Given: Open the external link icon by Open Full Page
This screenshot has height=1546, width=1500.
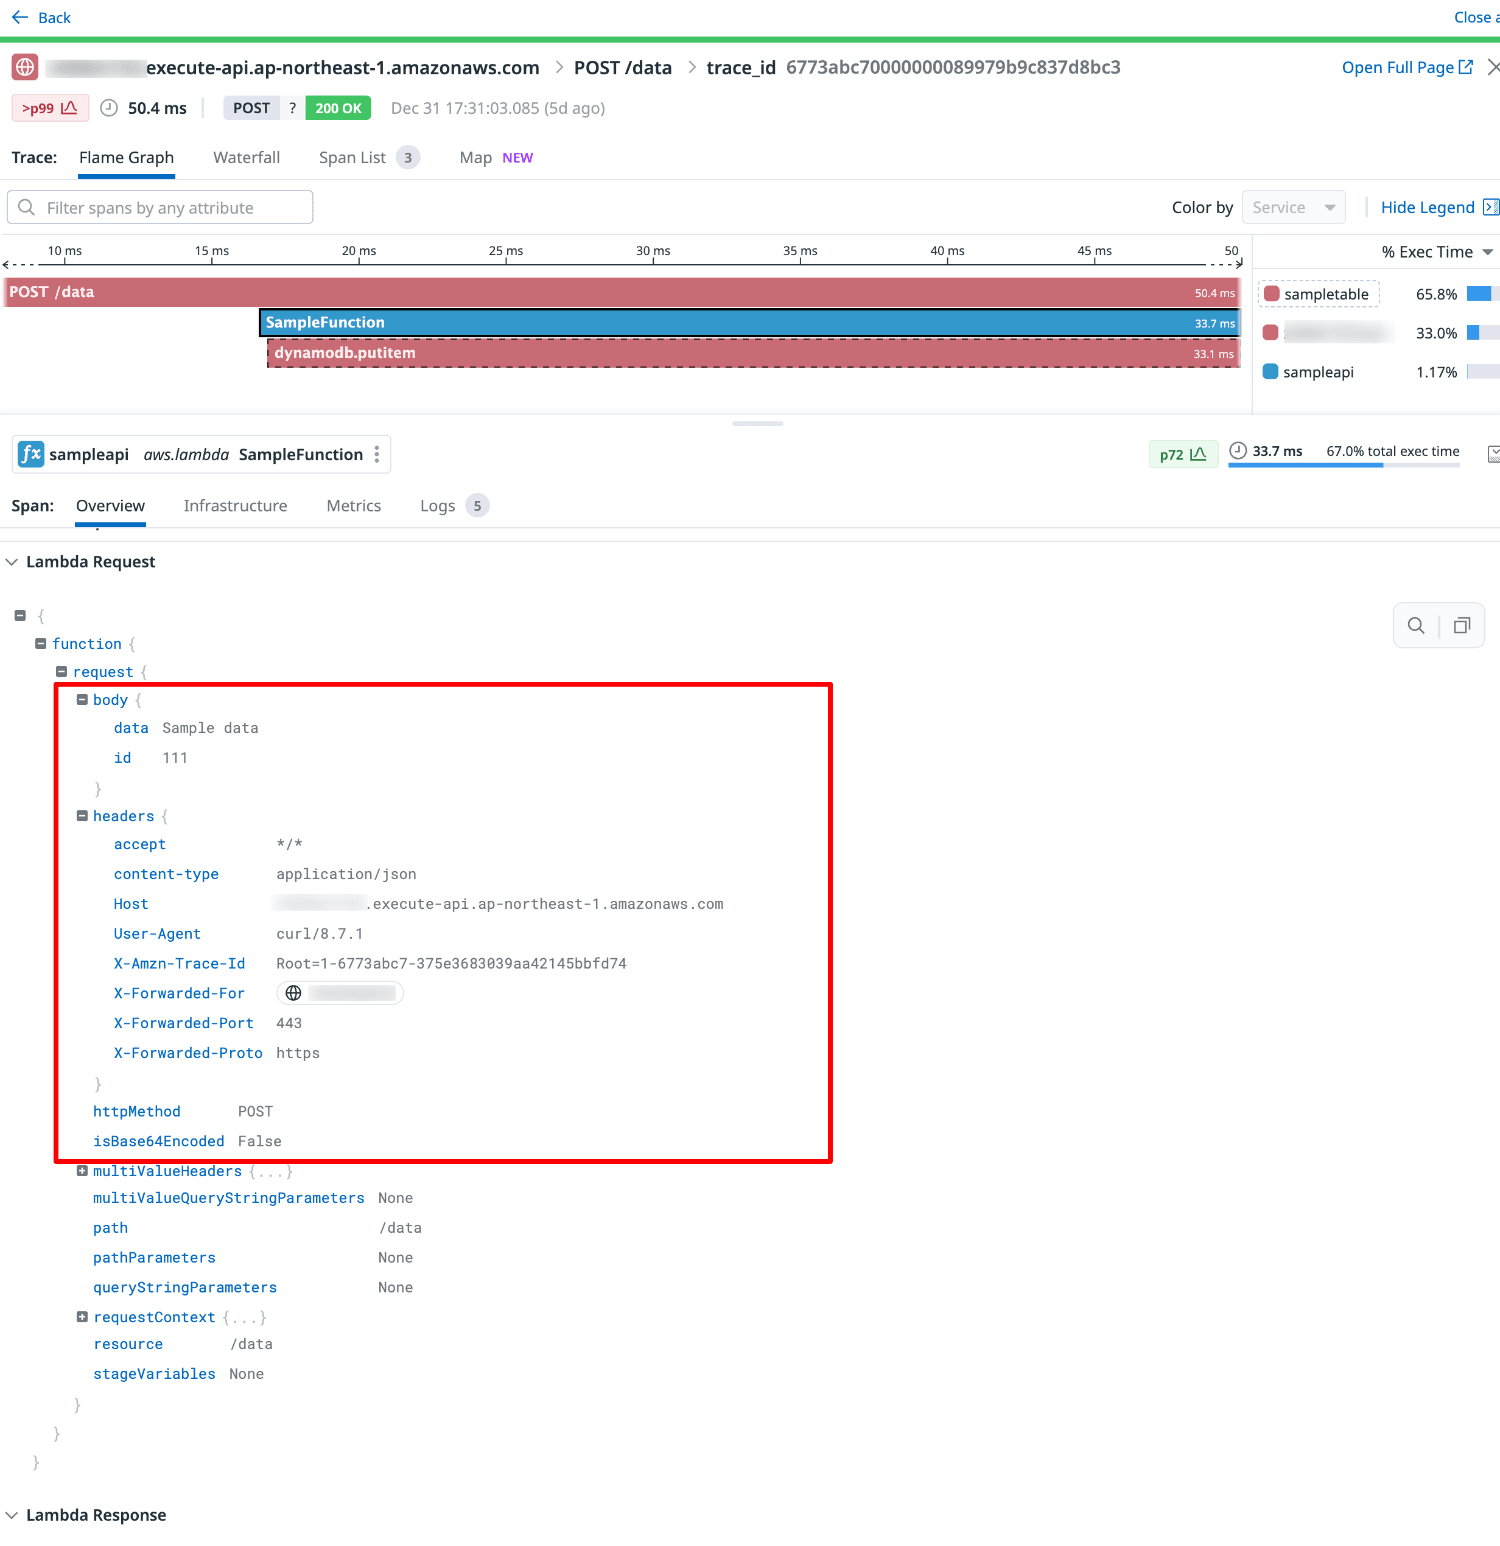Looking at the screenshot, I should coord(1466,67).
